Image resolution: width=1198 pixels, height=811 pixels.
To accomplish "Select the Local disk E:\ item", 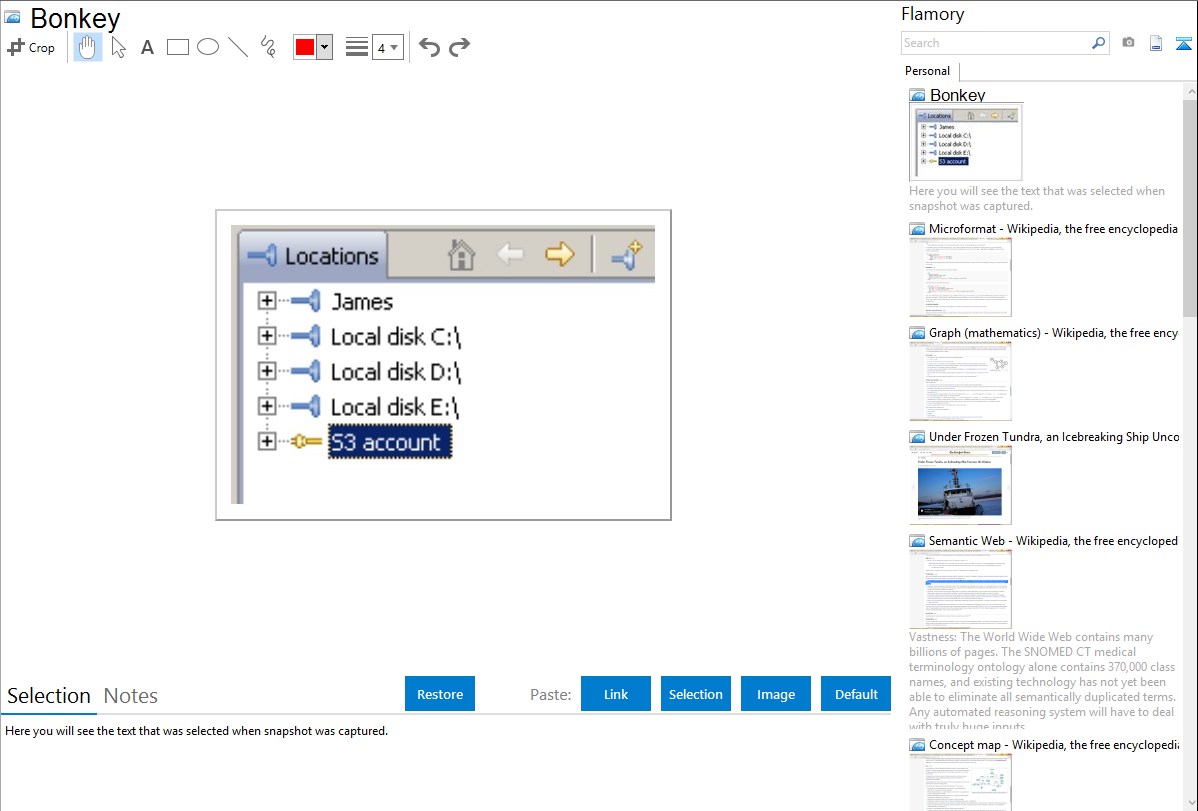I will pos(394,407).
